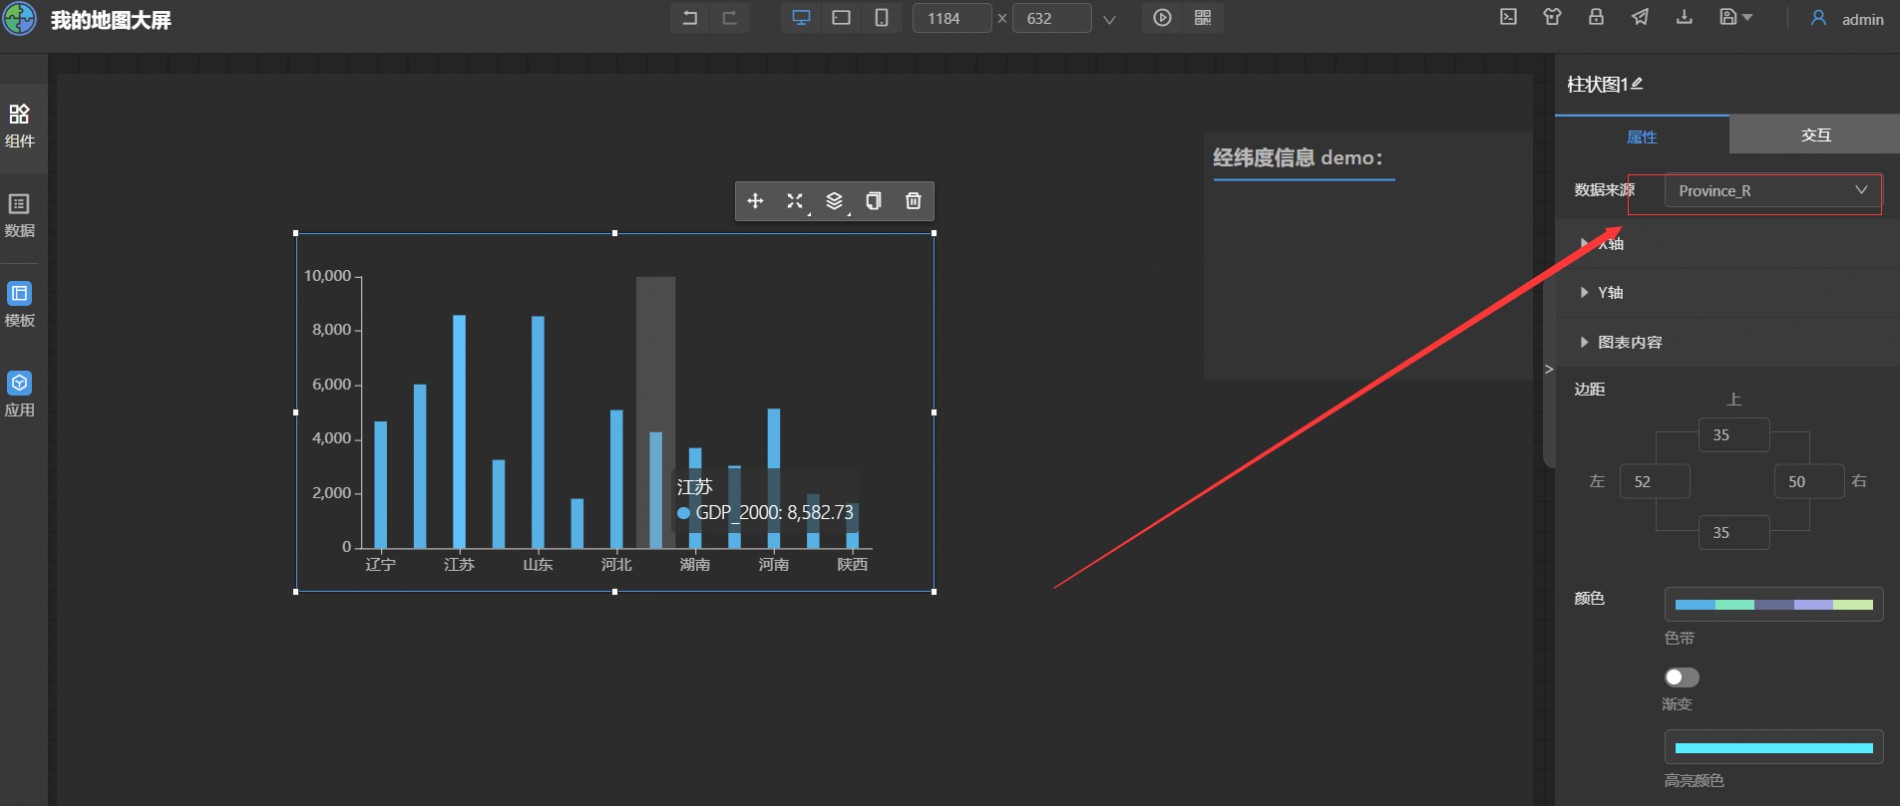
Task: Click the layers icon on chart toolbar
Action: (x=834, y=201)
